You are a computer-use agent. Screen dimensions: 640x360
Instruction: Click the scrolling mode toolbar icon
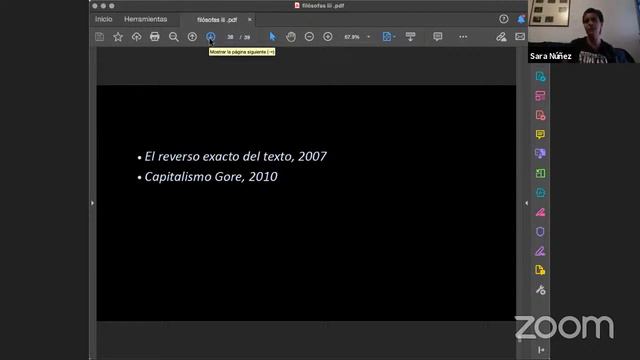point(410,37)
